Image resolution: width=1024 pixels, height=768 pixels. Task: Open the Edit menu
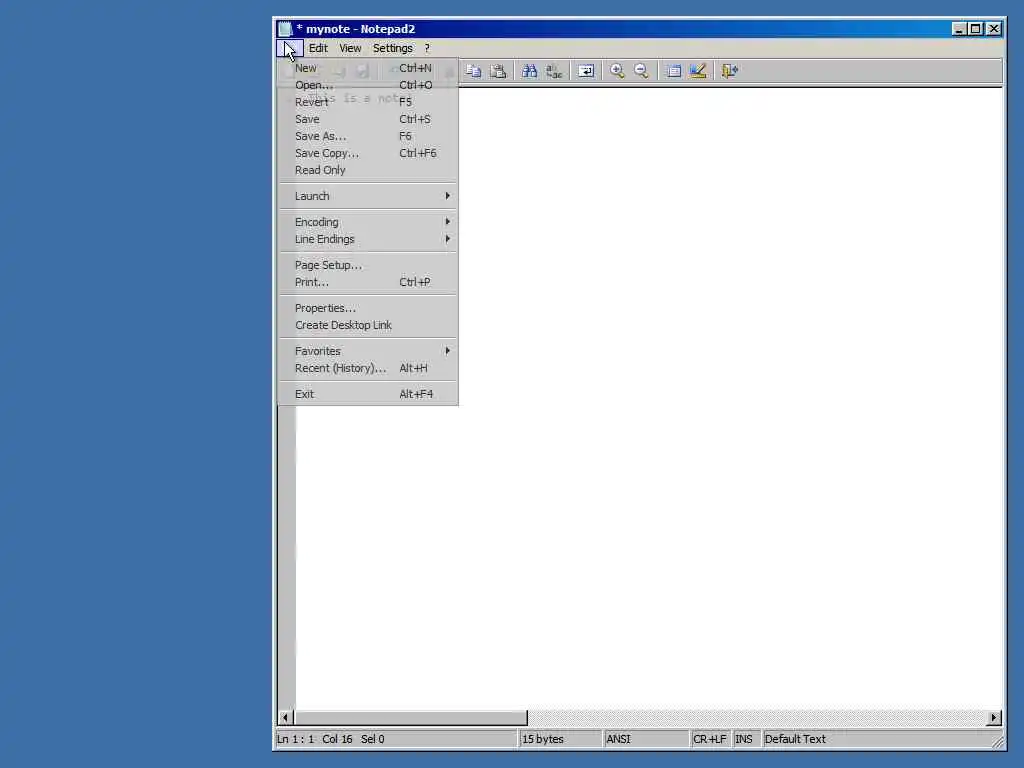tap(318, 48)
